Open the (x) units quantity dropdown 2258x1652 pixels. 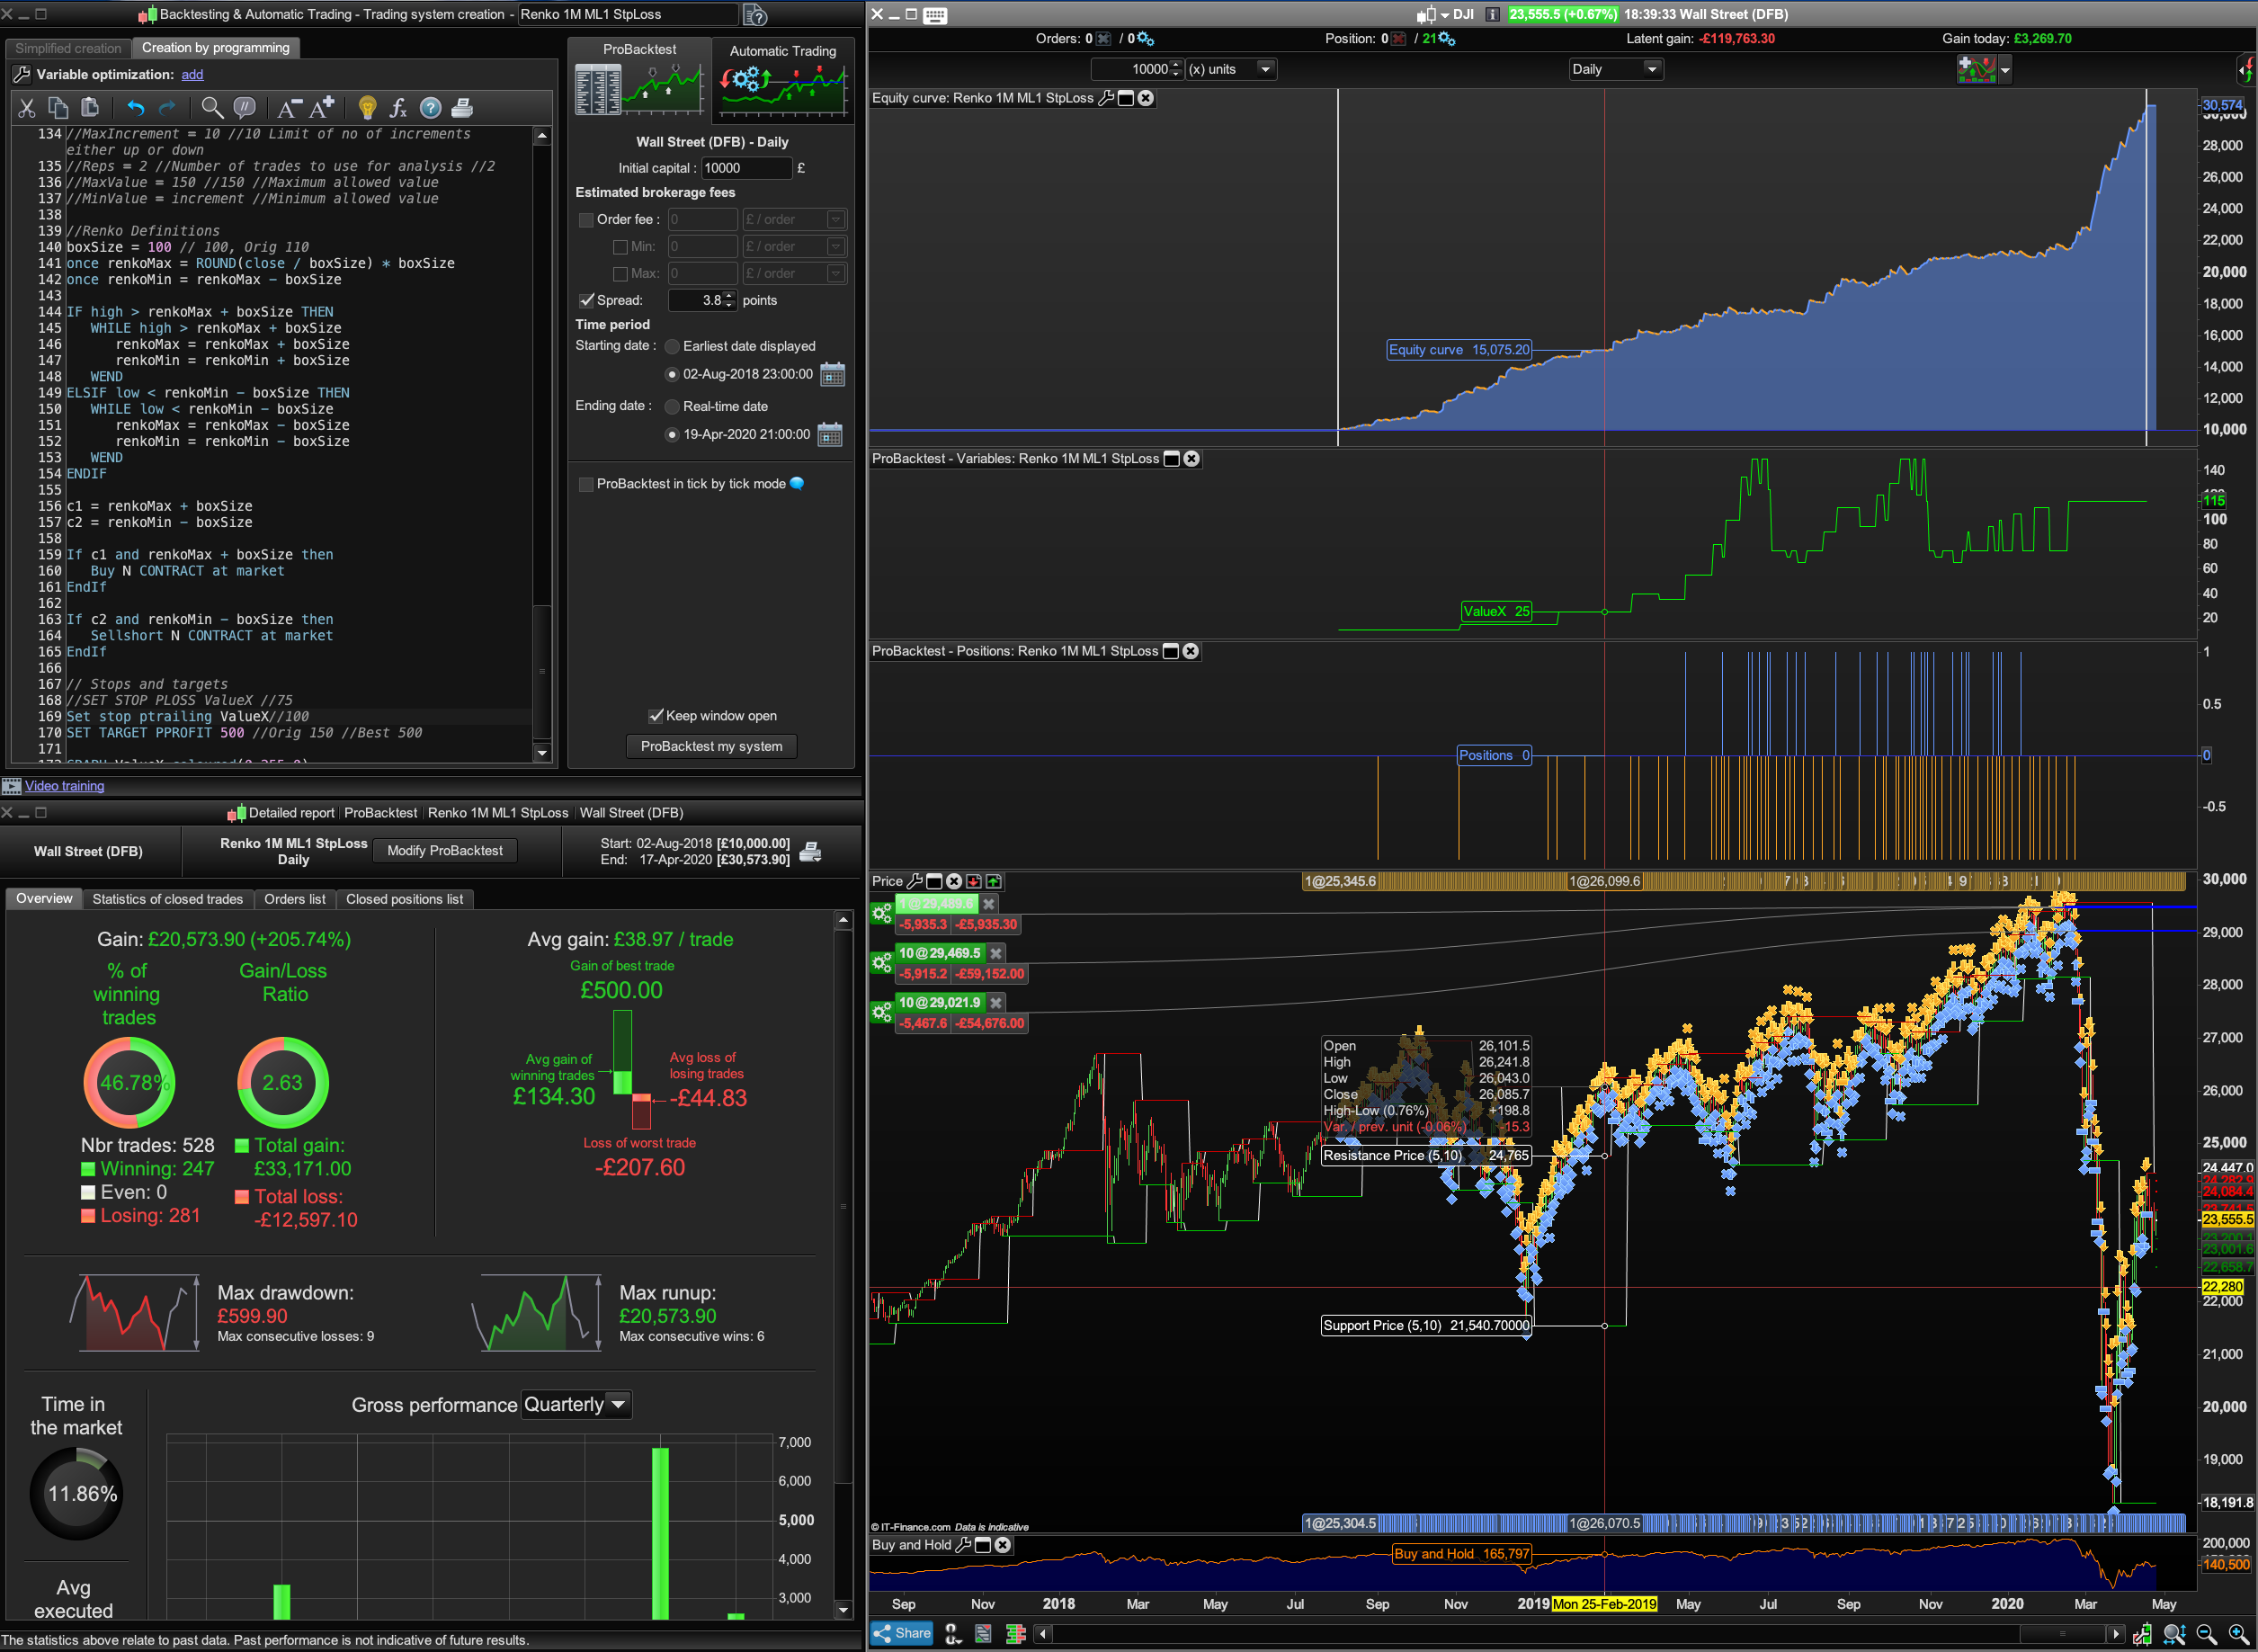pyautogui.click(x=1265, y=69)
